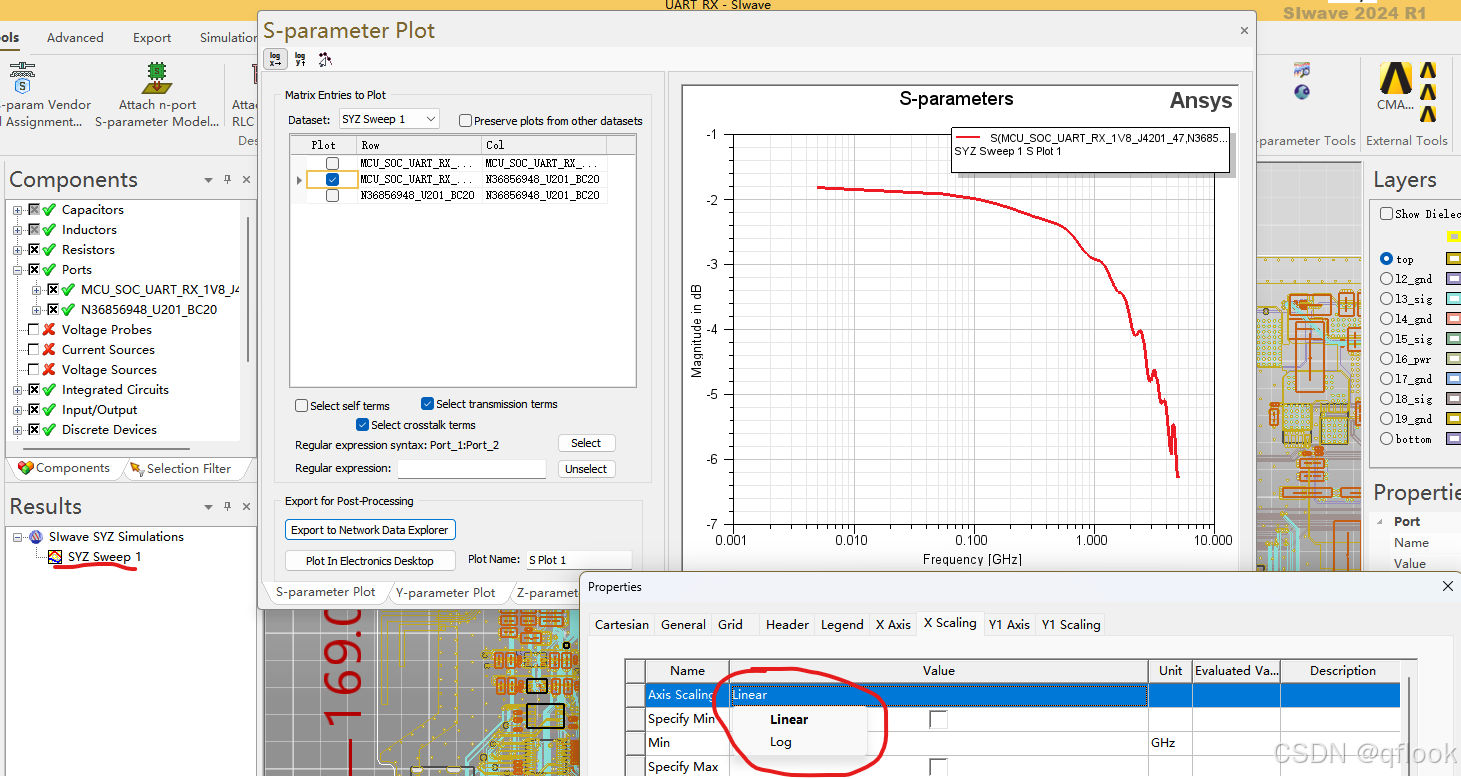The height and width of the screenshot is (779, 1461).
Task: Pin the Components panel
Action: point(228,180)
